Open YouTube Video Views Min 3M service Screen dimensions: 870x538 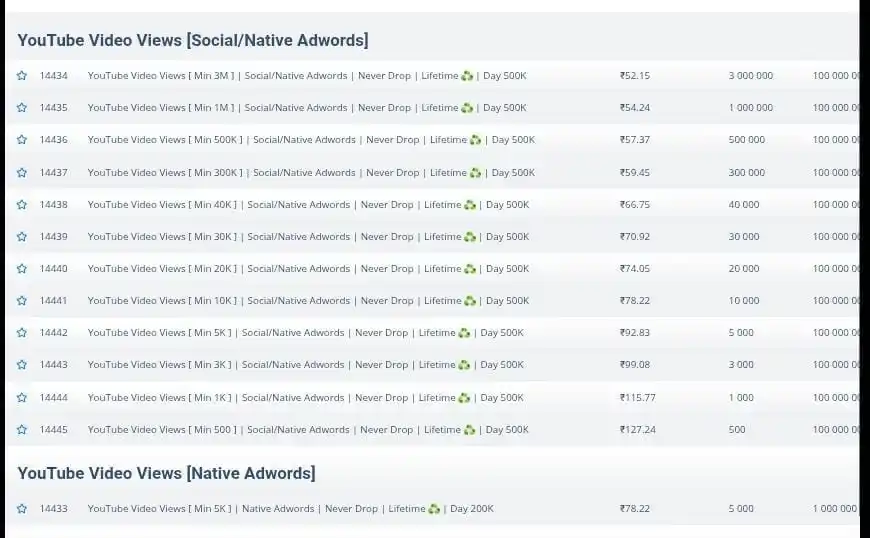pyautogui.click(x=306, y=76)
